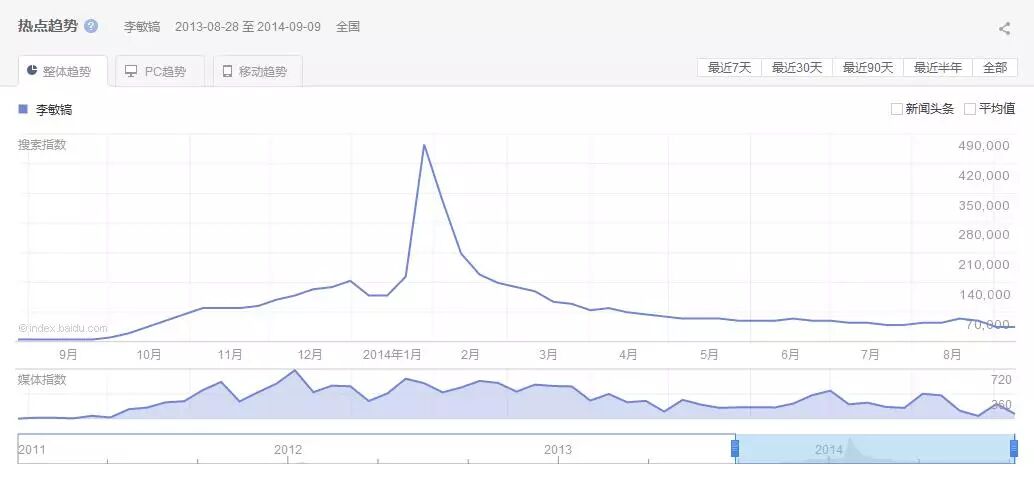Click the phone icon on 移动趋势 tab

[228, 71]
